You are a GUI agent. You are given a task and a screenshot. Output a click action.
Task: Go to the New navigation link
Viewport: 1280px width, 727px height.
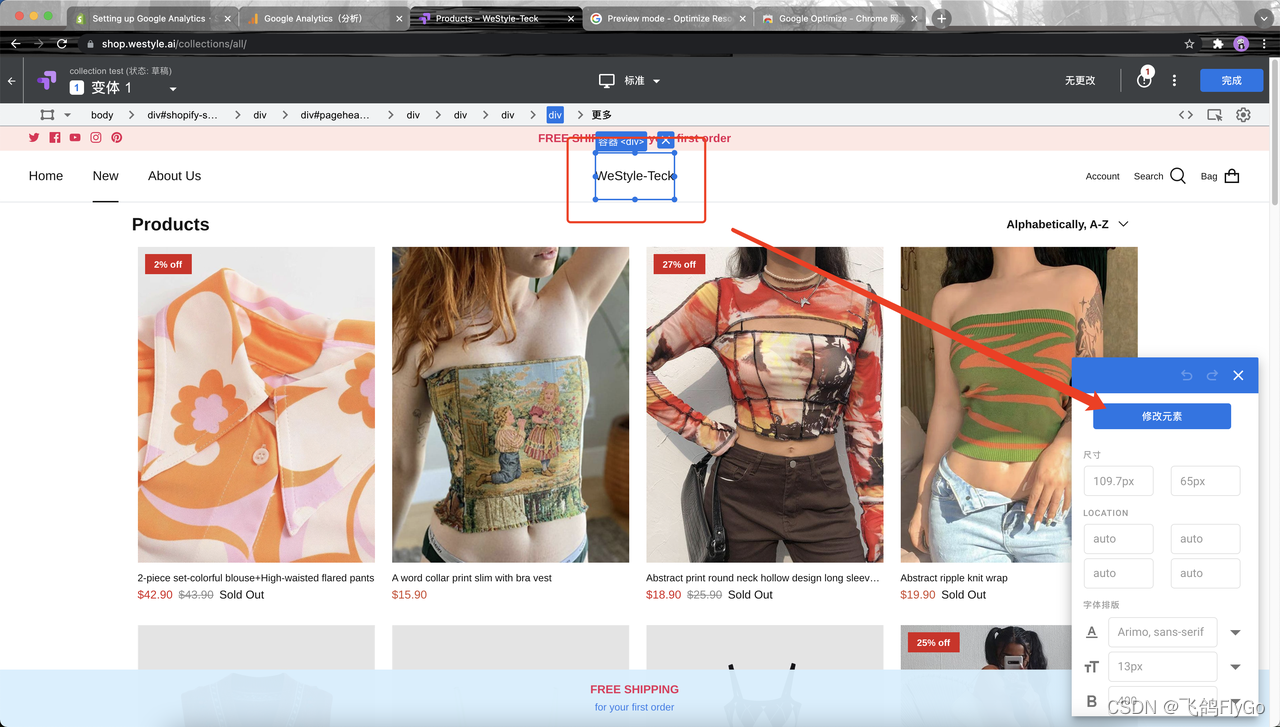[105, 176]
